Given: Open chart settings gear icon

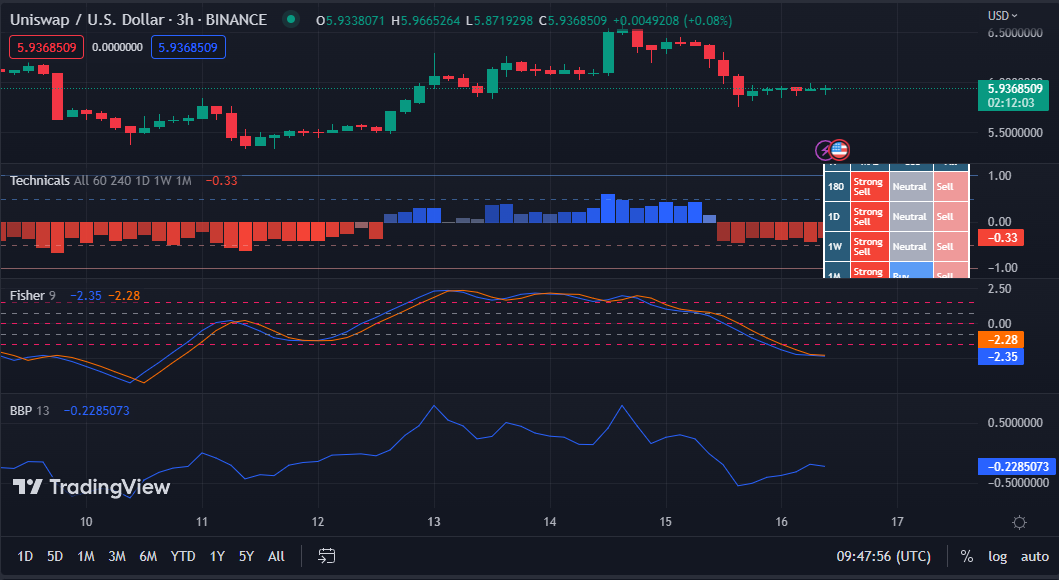Looking at the screenshot, I should [x=1019, y=522].
